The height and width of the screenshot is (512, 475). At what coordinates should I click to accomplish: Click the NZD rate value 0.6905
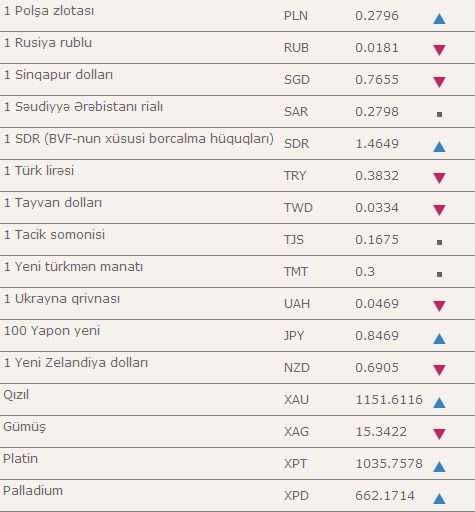point(377,367)
